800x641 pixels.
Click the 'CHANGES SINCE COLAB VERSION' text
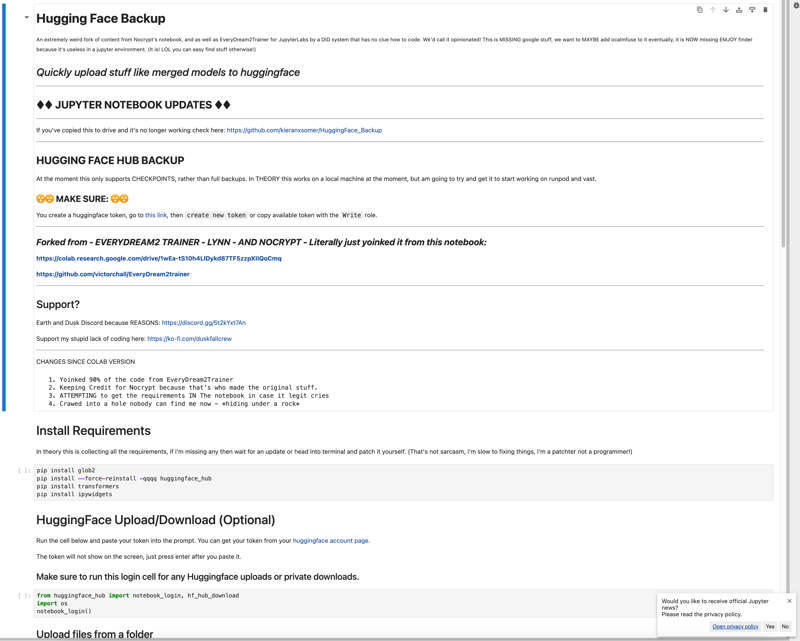click(86, 362)
